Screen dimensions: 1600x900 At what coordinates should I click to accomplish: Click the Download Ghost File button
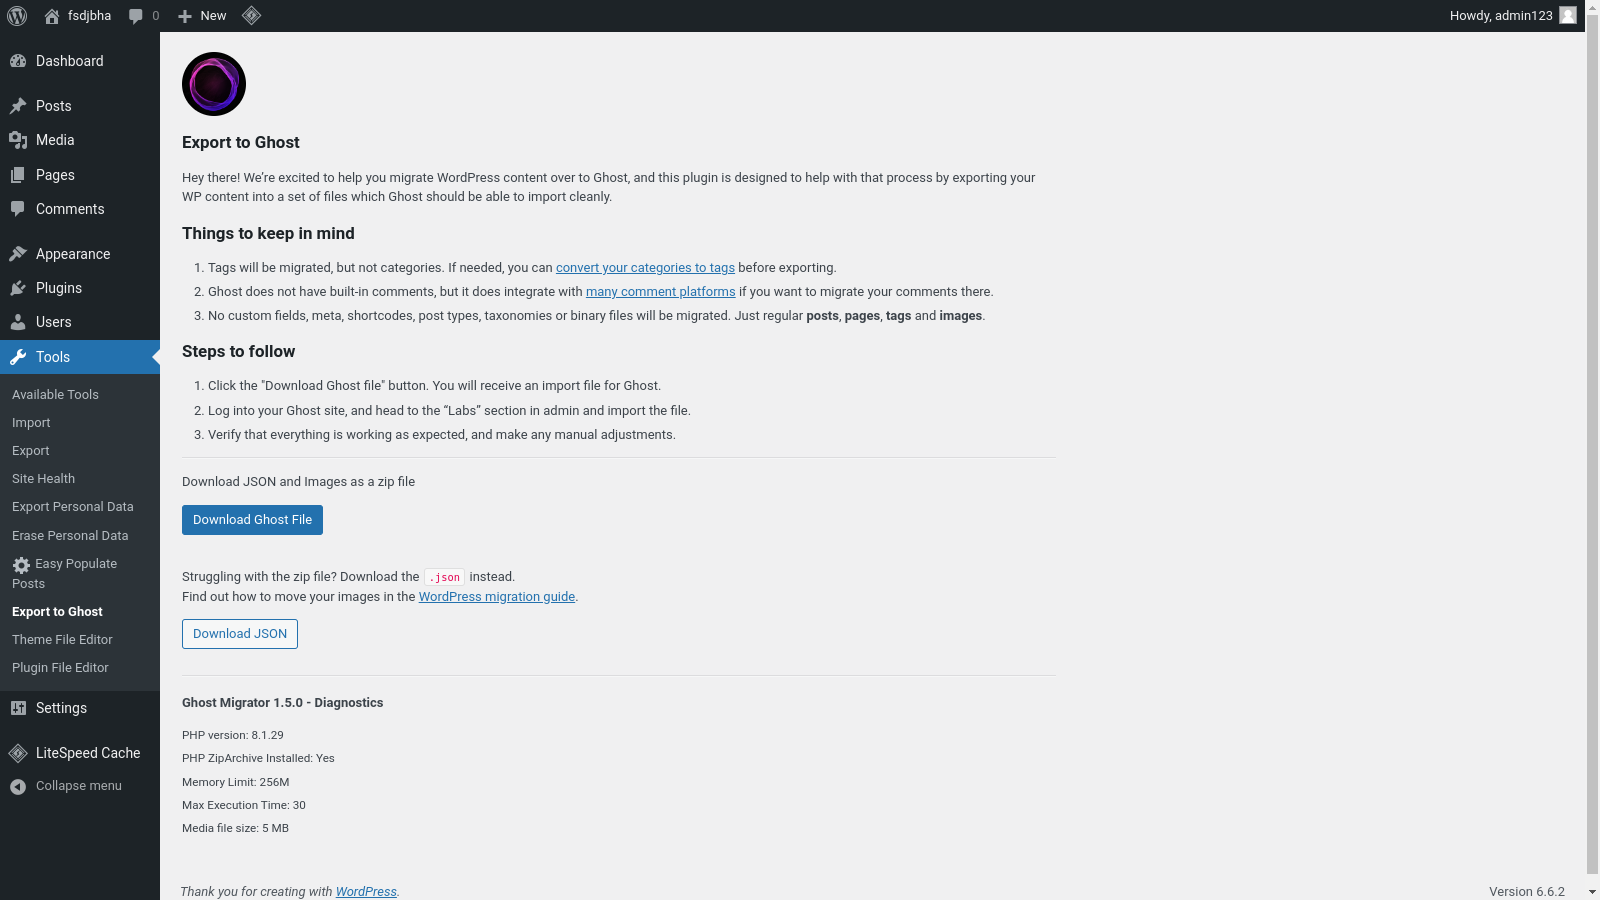[x=252, y=520]
